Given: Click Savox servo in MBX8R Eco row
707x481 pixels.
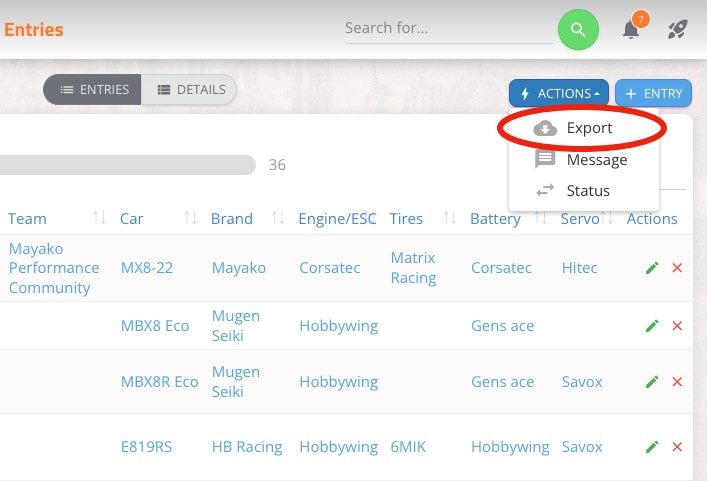Looking at the screenshot, I should tap(582, 382).
